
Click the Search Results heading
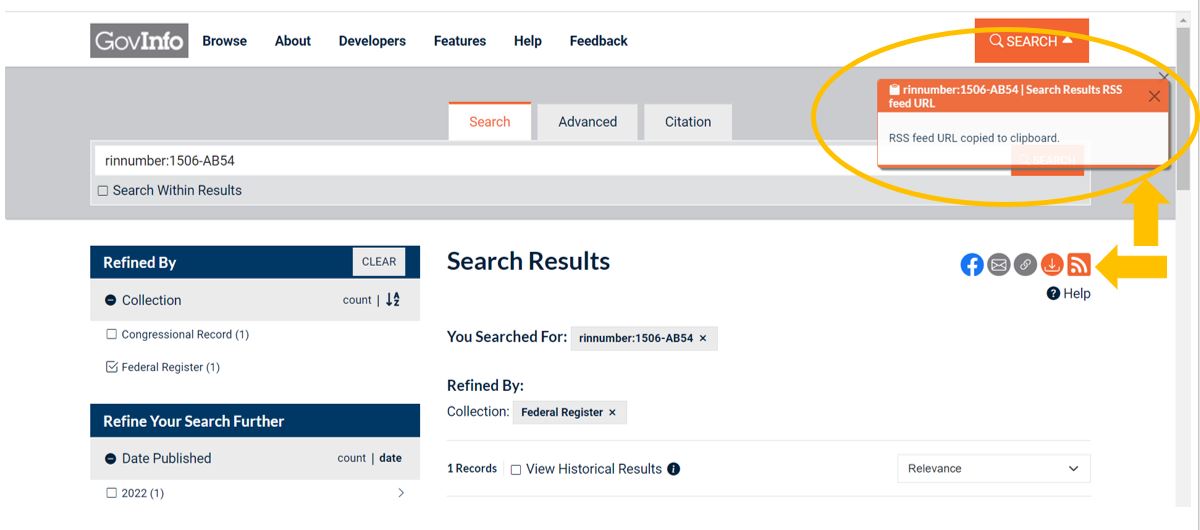528,261
